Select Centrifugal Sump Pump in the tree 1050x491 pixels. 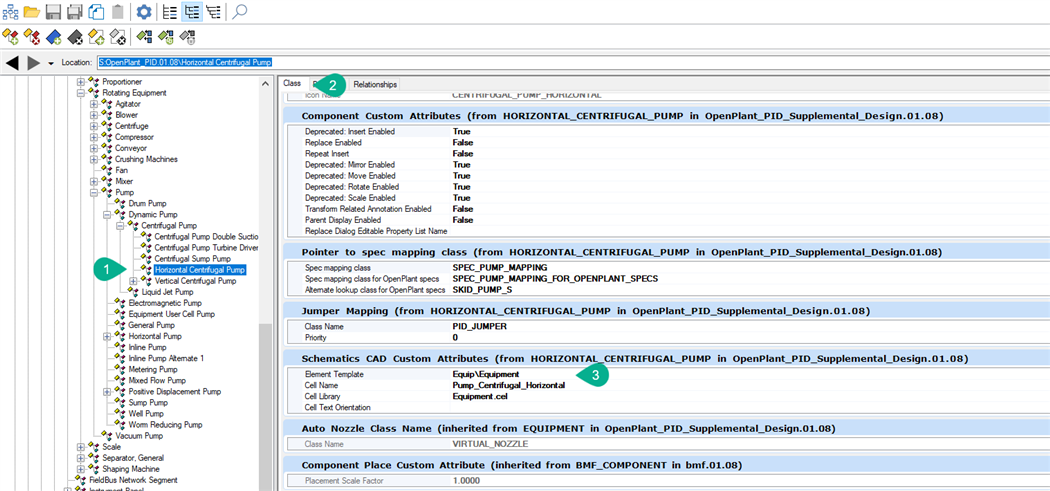[x=192, y=259]
